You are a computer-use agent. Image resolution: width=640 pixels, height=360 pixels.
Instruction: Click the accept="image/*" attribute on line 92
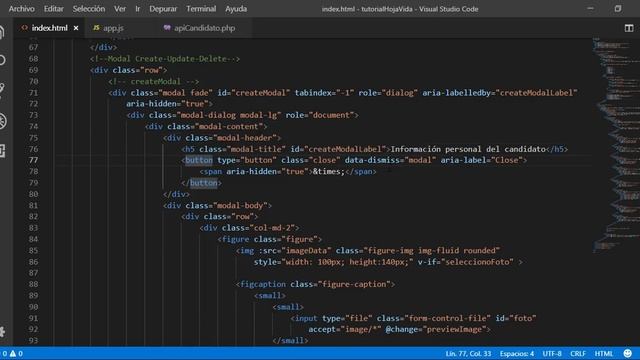[344, 329]
